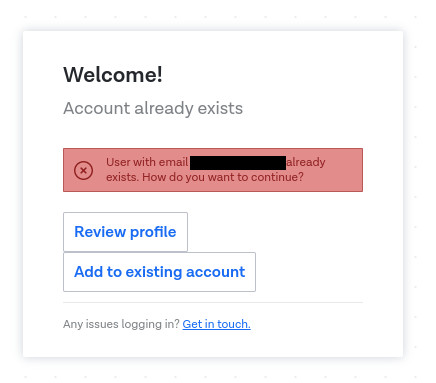Click the Welcome! heading
436x383 pixels.
point(113,74)
